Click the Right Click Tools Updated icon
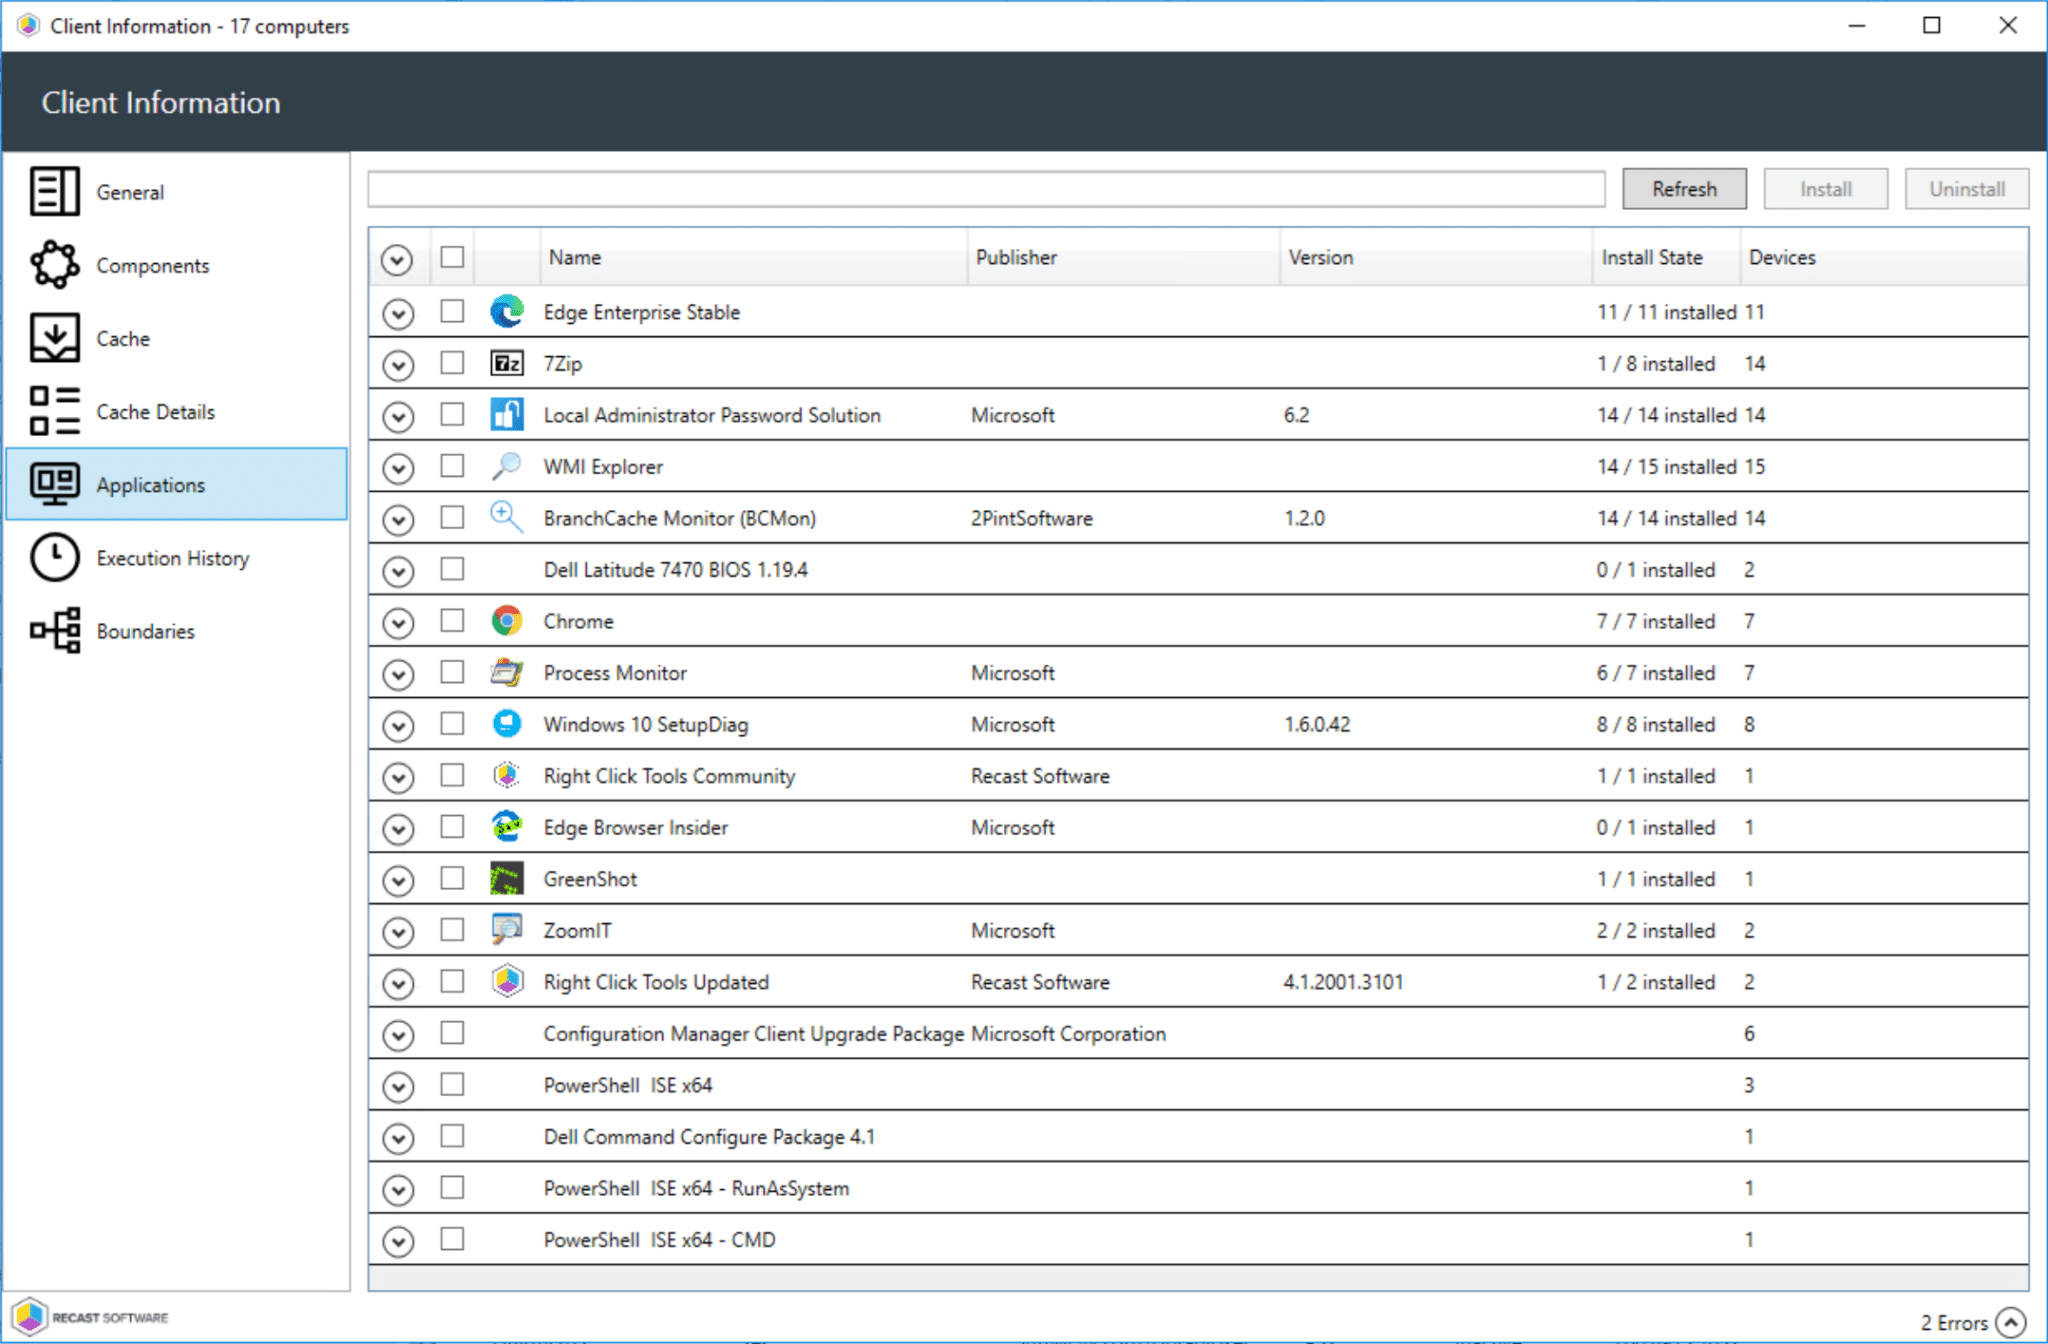Image resolution: width=2048 pixels, height=1344 pixels. (x=507, y=982)
